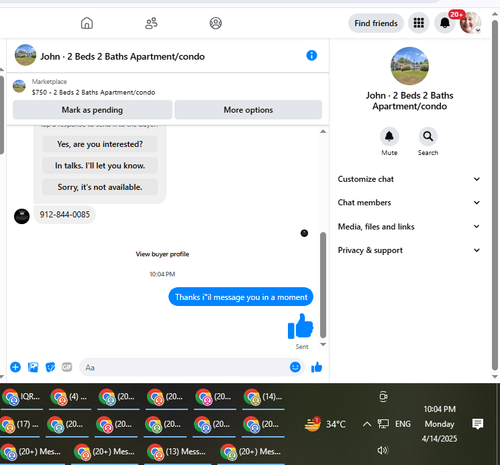Switch to the (14)... Chrome taskbar window
Viewport: 500px width, 465px height.
(263, 397)
